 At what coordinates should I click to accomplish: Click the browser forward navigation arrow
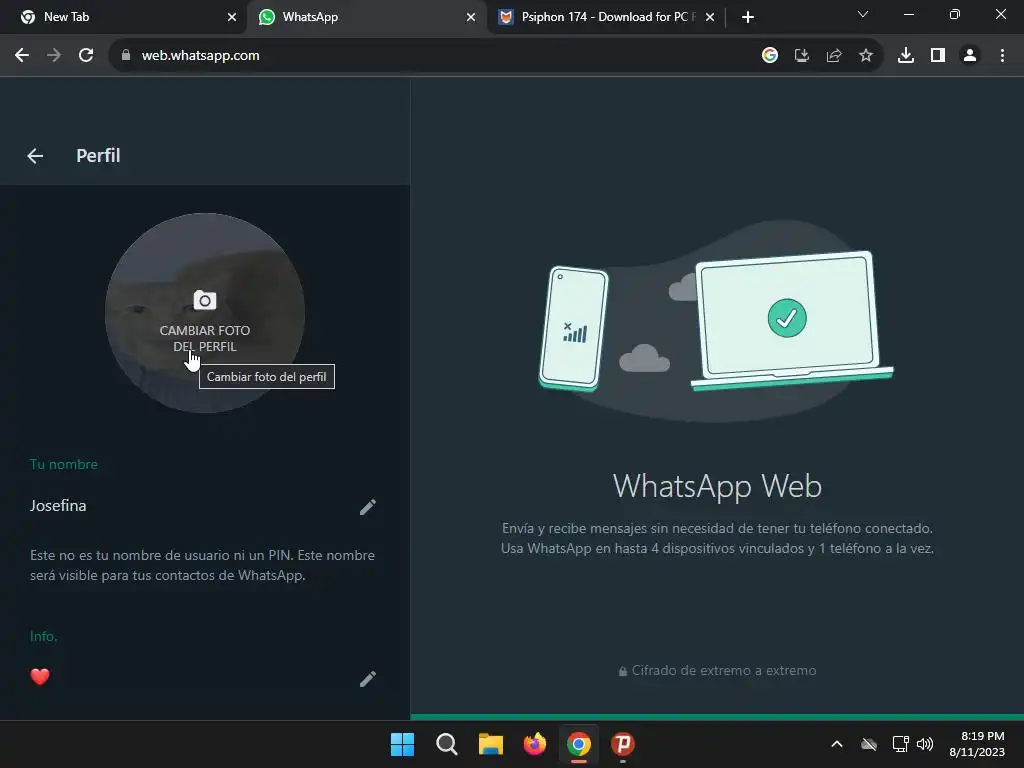pos(54,56)
